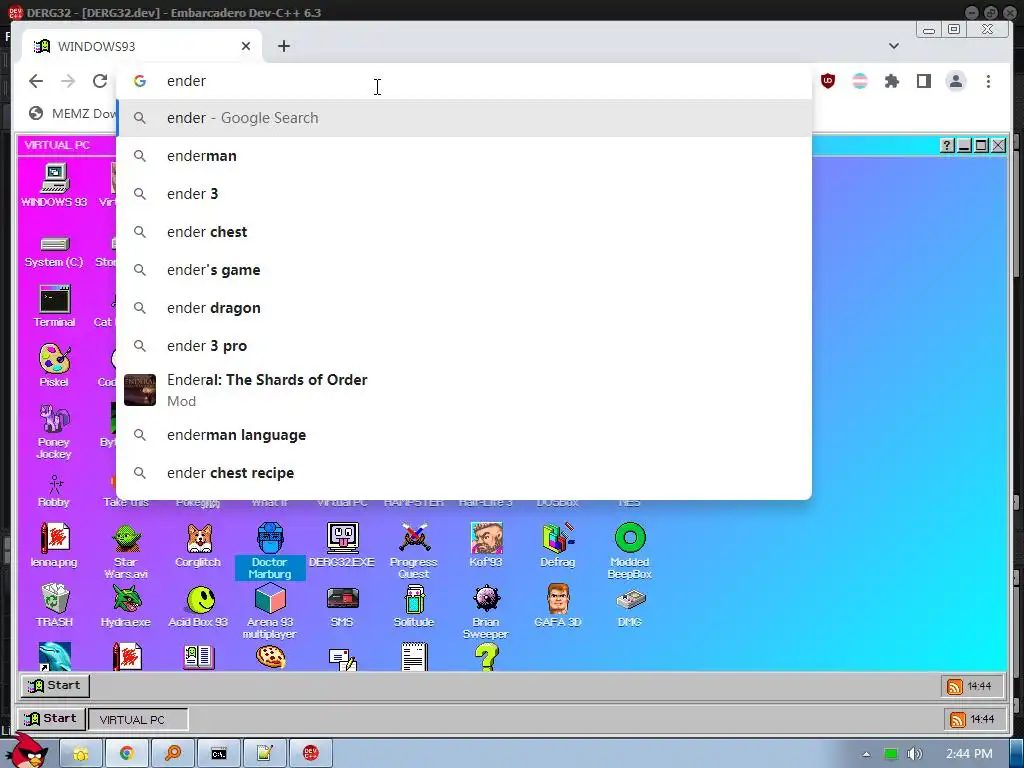Choose the 'ender chest recipe' suggestion
The height and width of the screenshot is (768, 1024).
(464, 473)
